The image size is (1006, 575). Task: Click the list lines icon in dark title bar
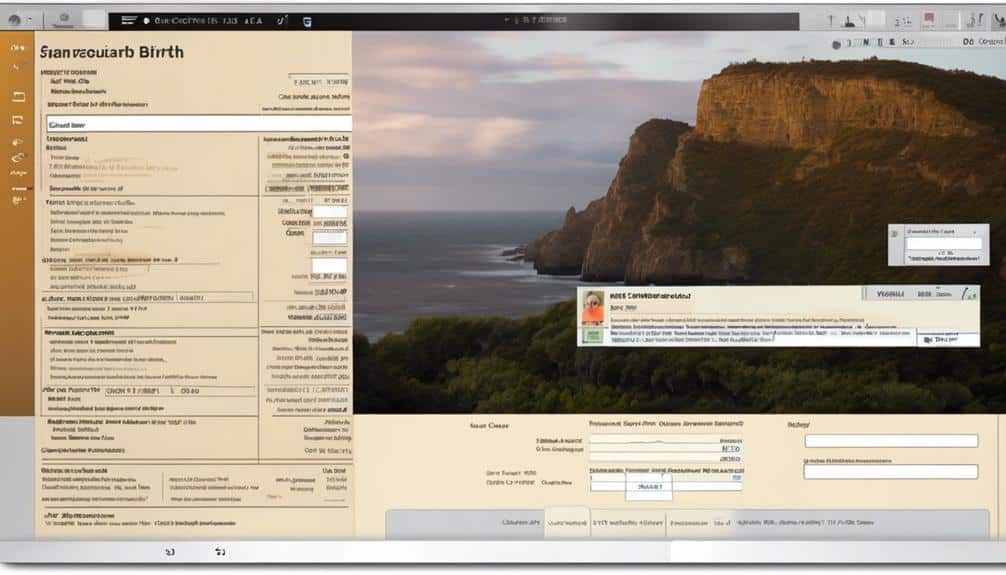127,20
